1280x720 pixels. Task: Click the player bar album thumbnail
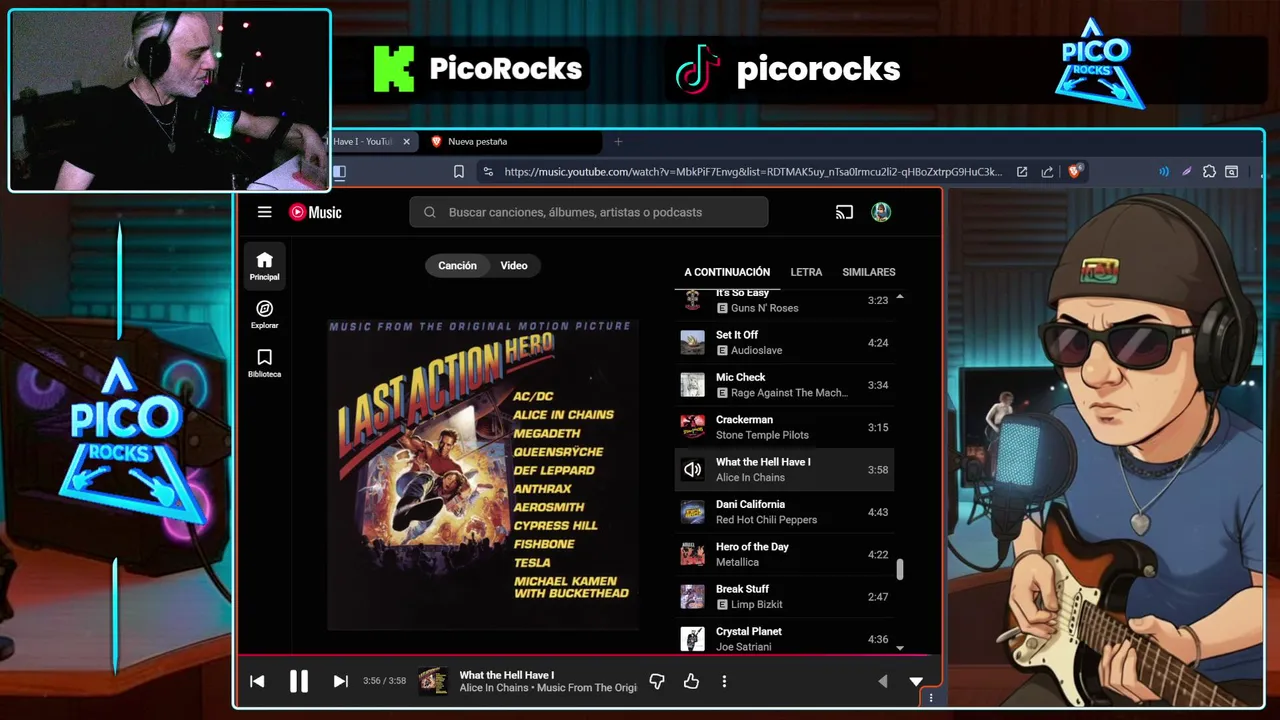coord(433,681)
